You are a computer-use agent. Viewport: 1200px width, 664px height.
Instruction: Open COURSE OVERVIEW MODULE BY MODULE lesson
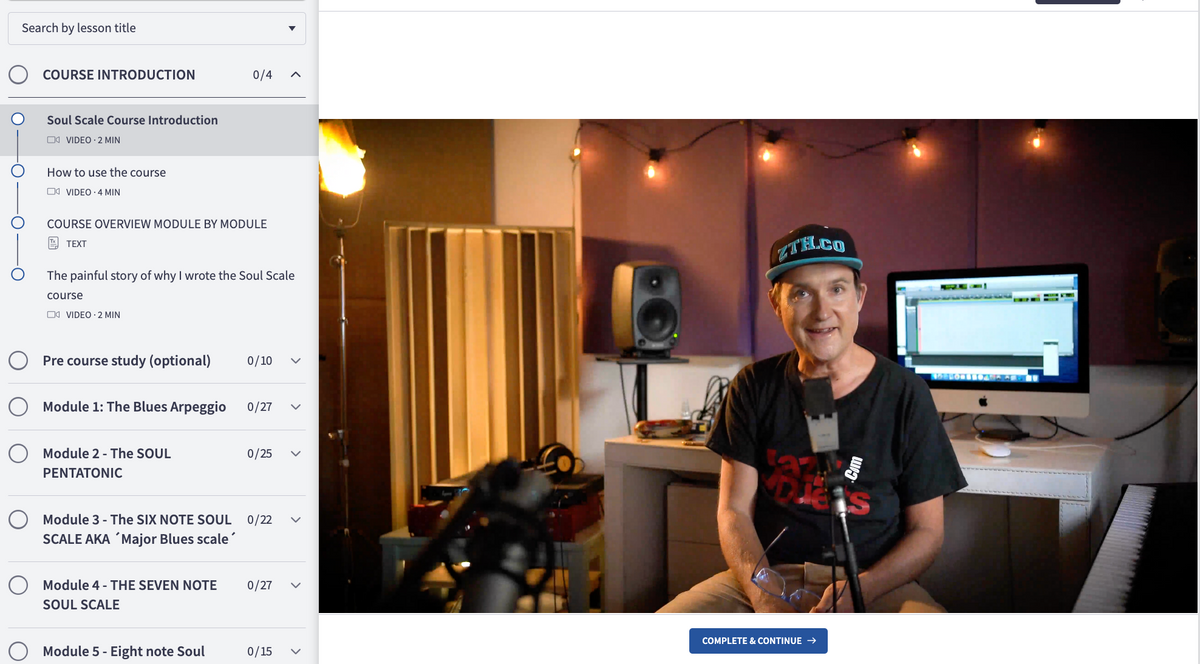(x=157, y=224)
